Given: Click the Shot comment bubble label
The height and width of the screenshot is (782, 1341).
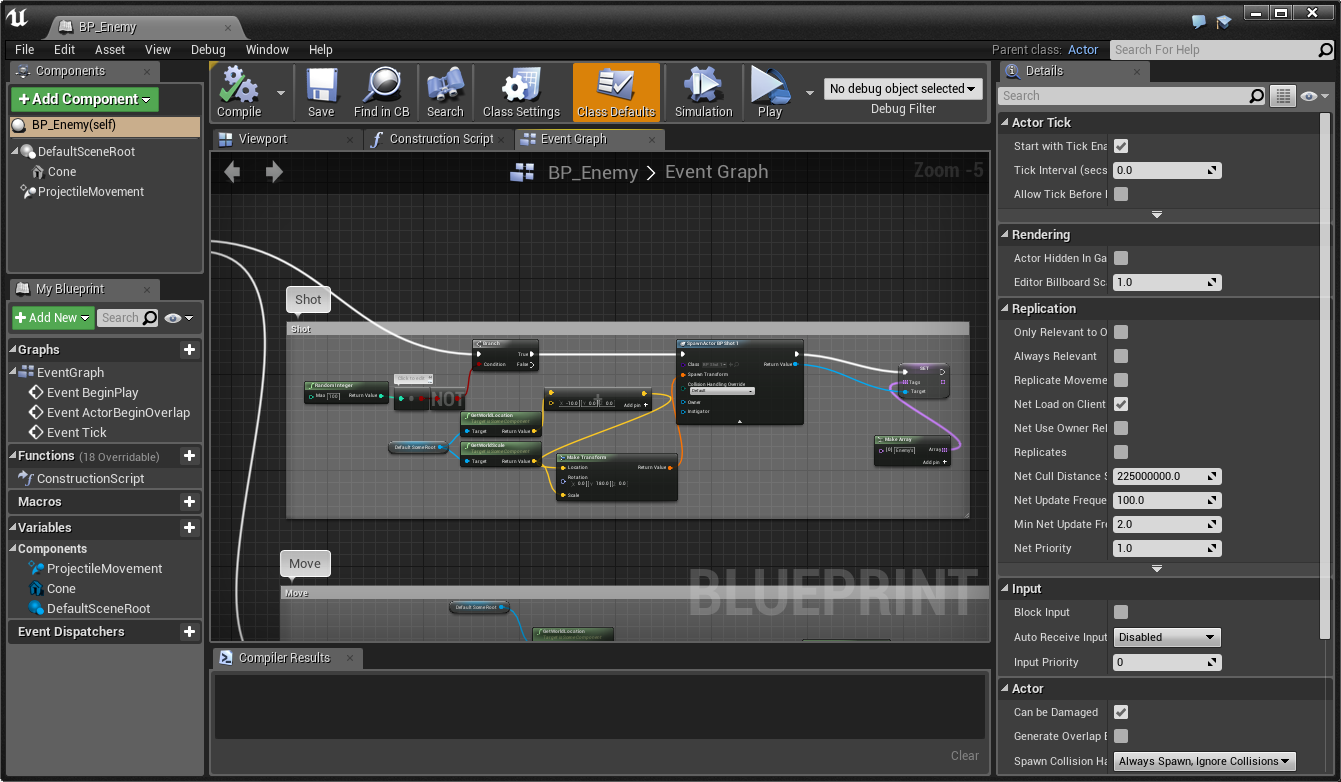Looking at the screenshot, I should point(308,299).
